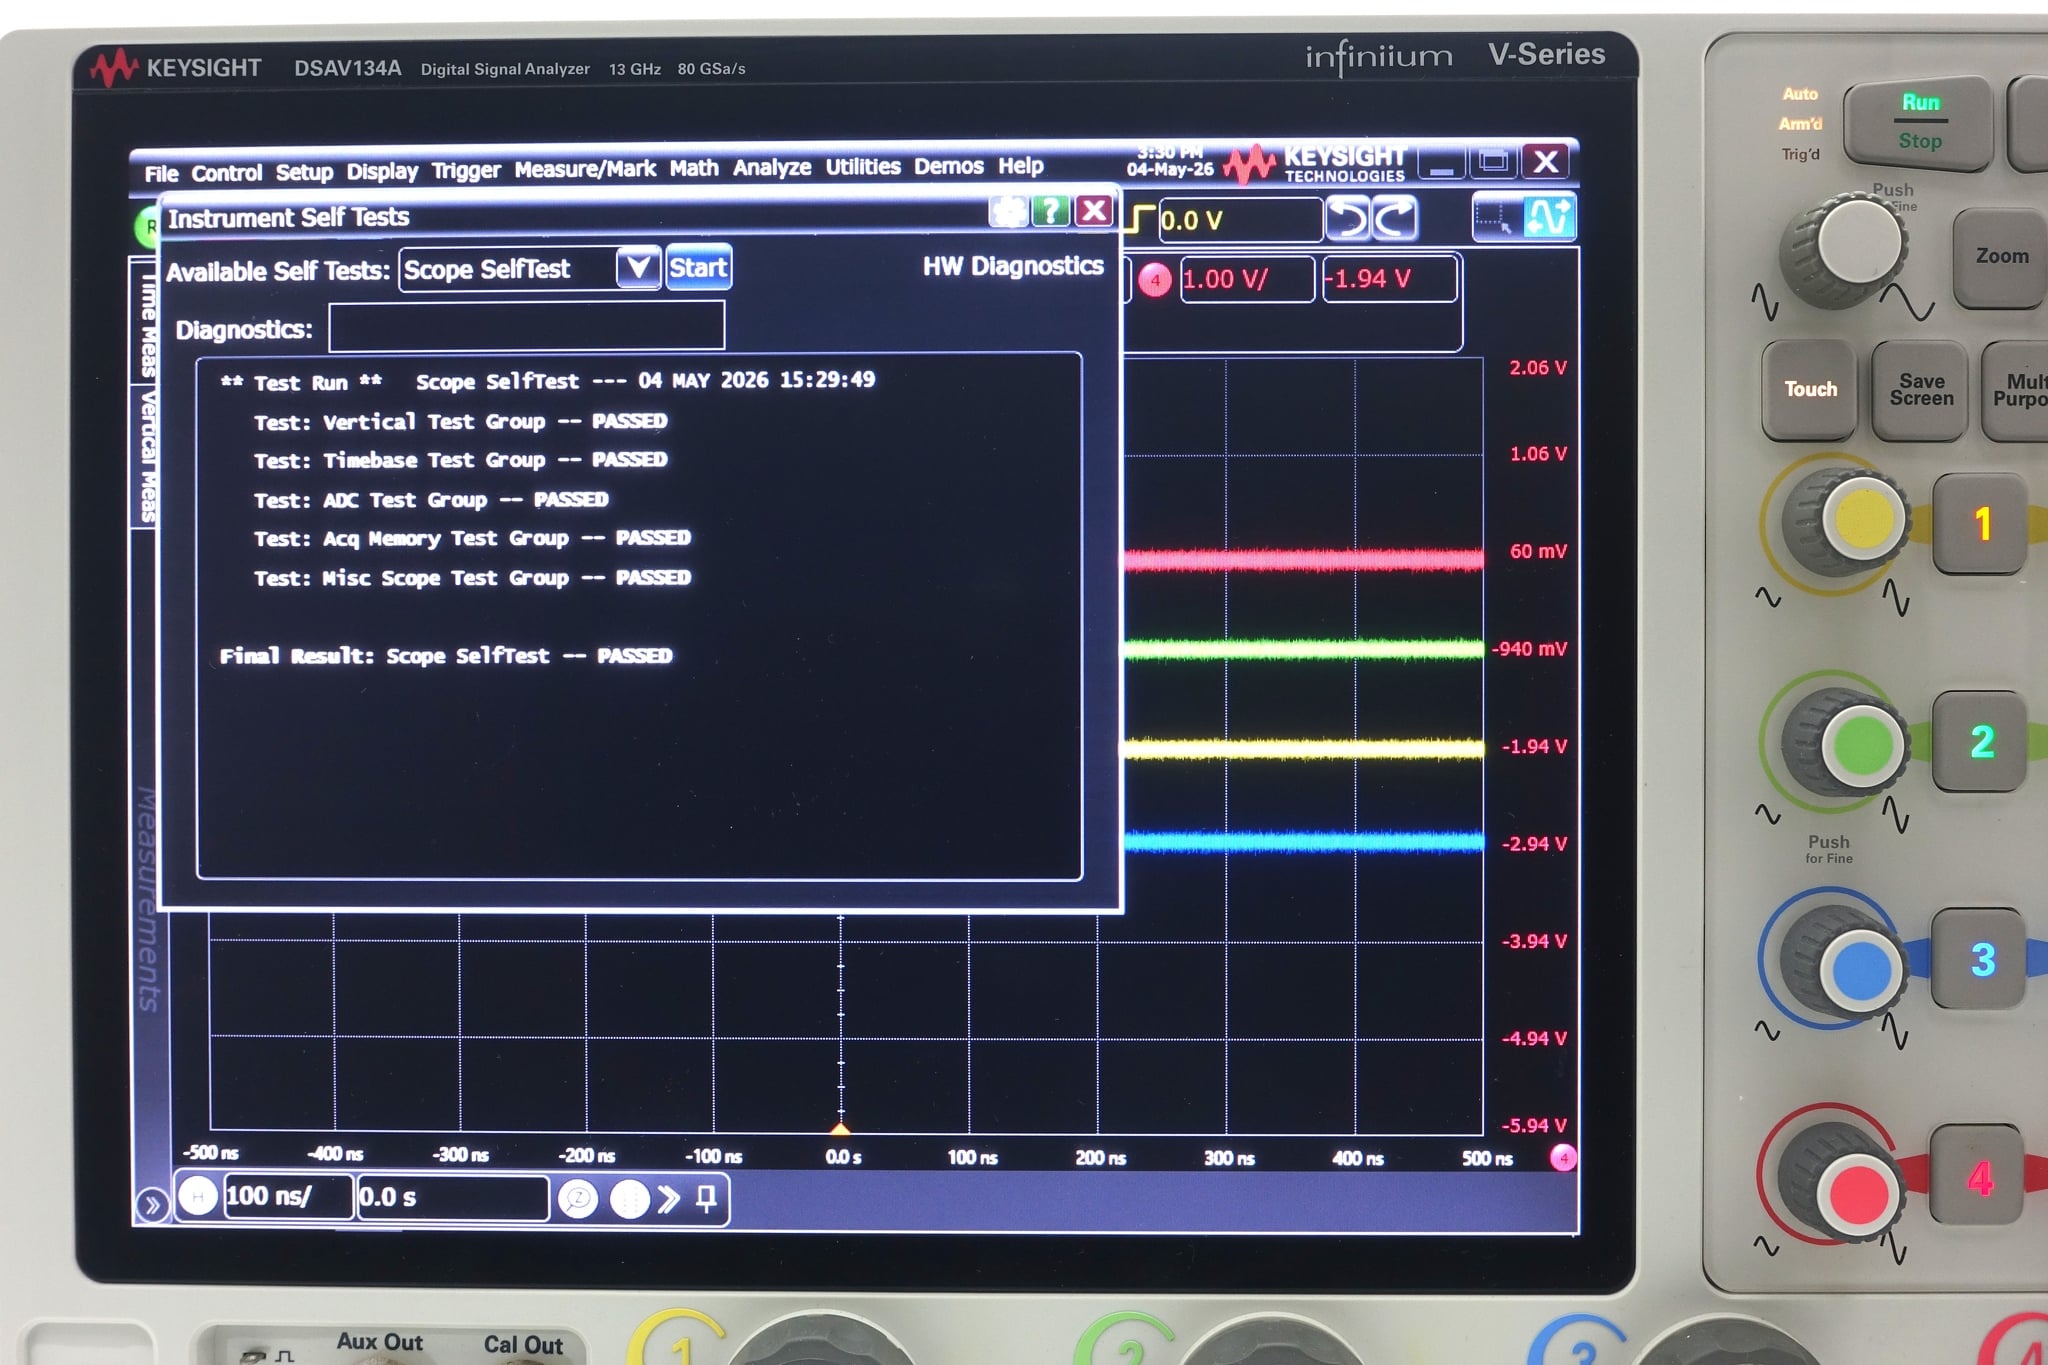This screenshot has width=2048, height=1365.
Task: Open the File menu
Action: click(161, 173)
